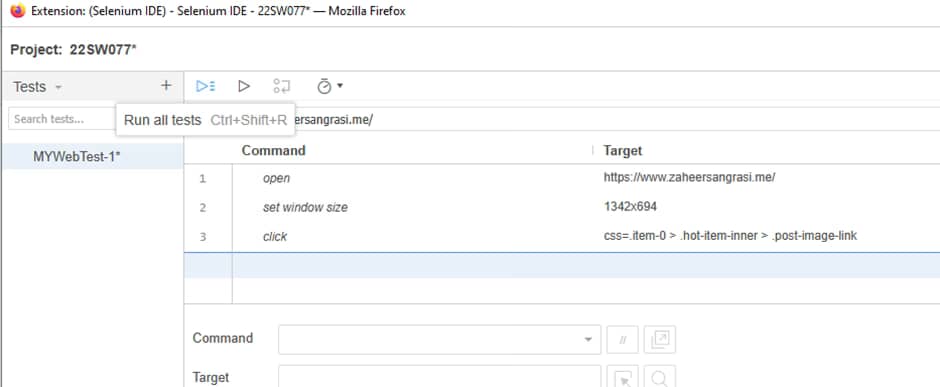Run the current test

click(243, 86)
